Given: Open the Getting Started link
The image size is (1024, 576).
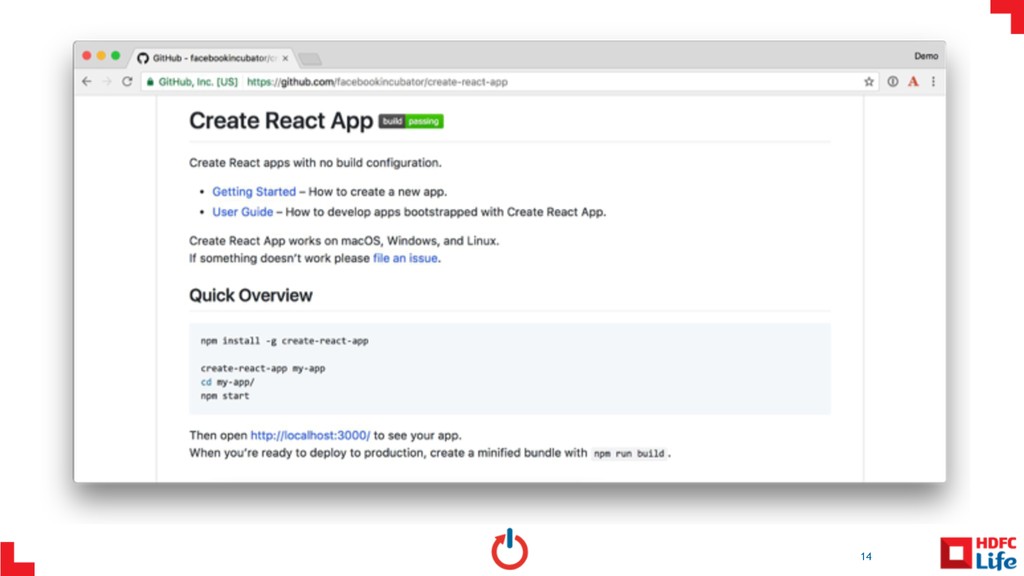Looking at the screenshot, I should click(x=254, y=191).
